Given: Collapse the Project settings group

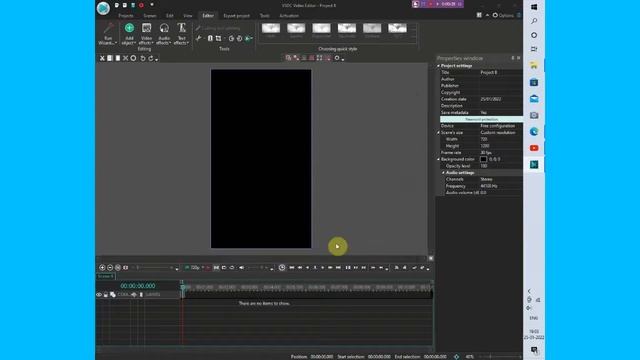Looking at the screenshot, I should 438,66.
